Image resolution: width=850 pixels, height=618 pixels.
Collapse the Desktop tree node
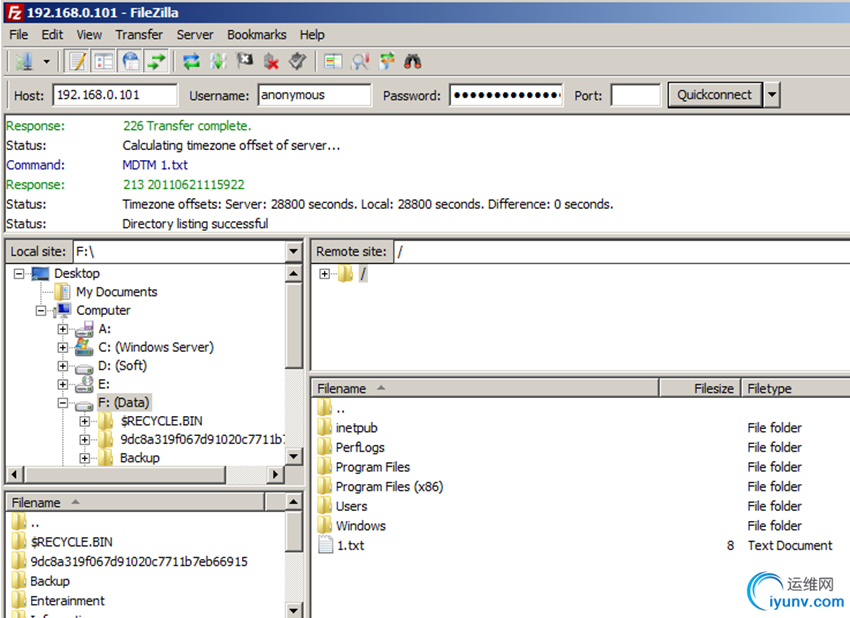pos(19,274)
